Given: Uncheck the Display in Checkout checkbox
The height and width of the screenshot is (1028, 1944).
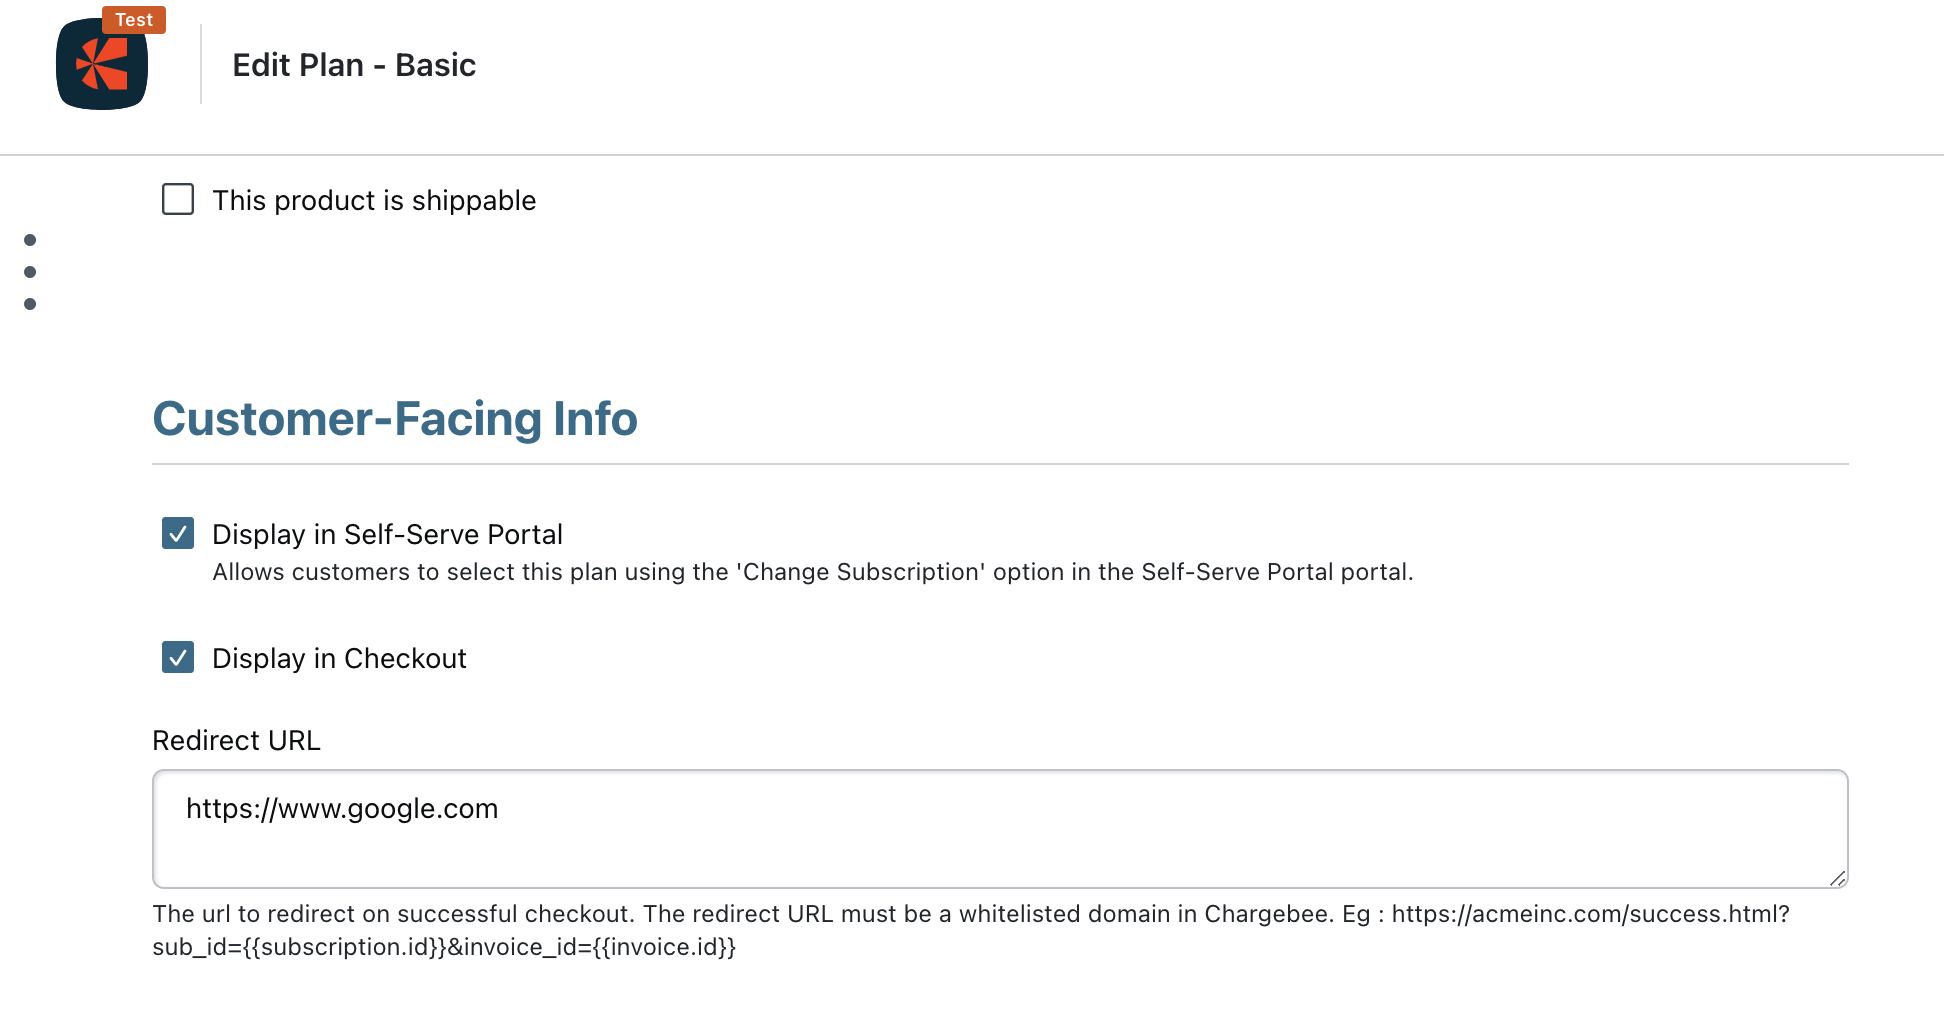Looking at the screenshot, I should (178, 657).
